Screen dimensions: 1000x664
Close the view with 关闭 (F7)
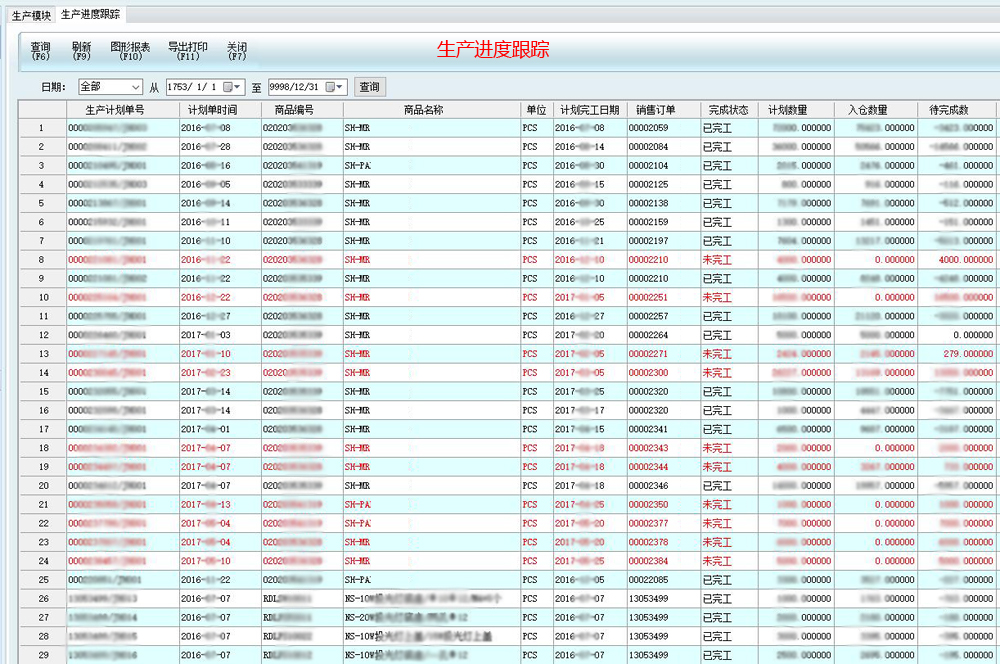(237, 51)
